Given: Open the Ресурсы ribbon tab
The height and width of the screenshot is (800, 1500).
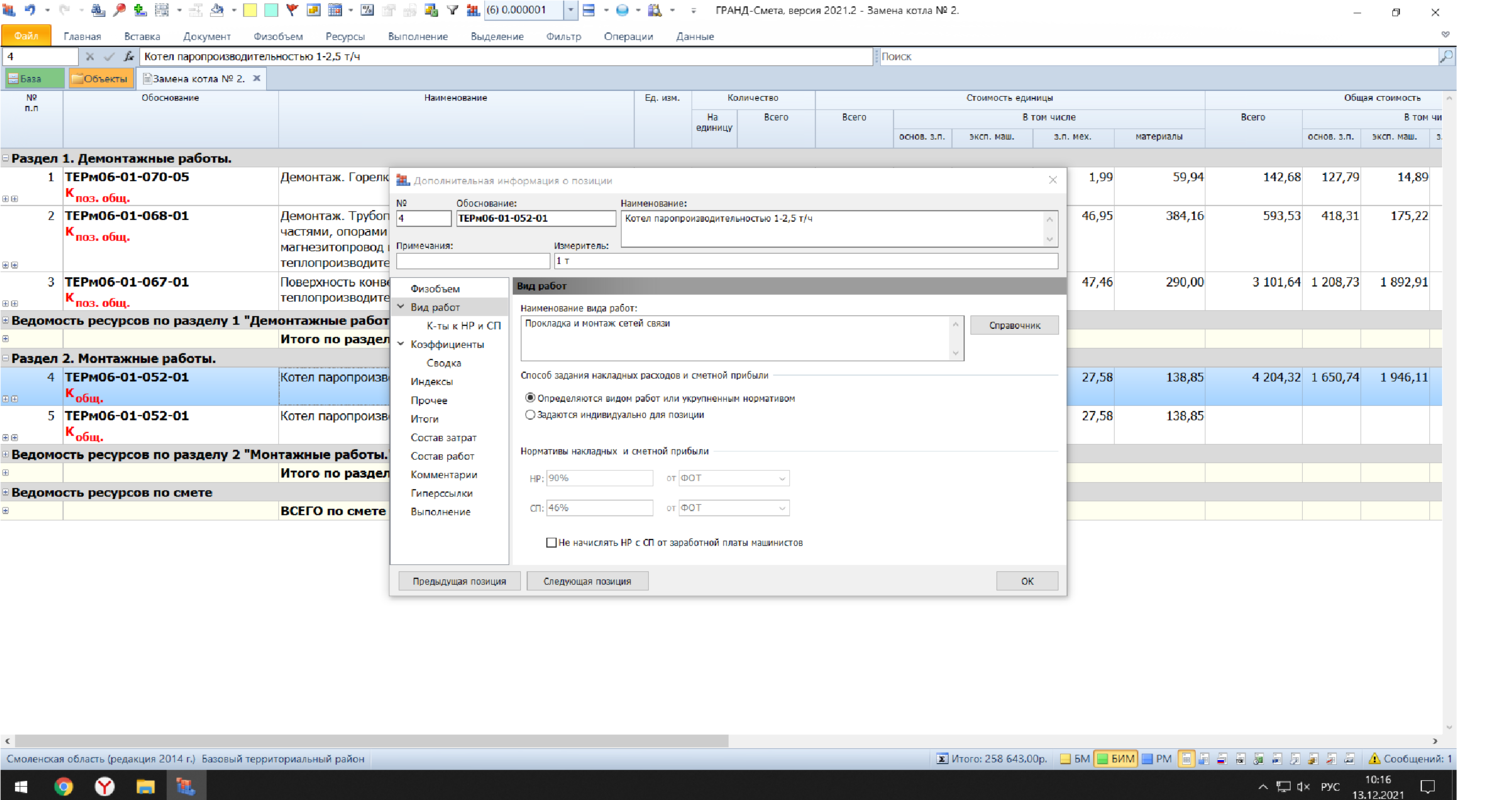Looking at the screenshot, I should pyautogui.click(x=345, y=37).
